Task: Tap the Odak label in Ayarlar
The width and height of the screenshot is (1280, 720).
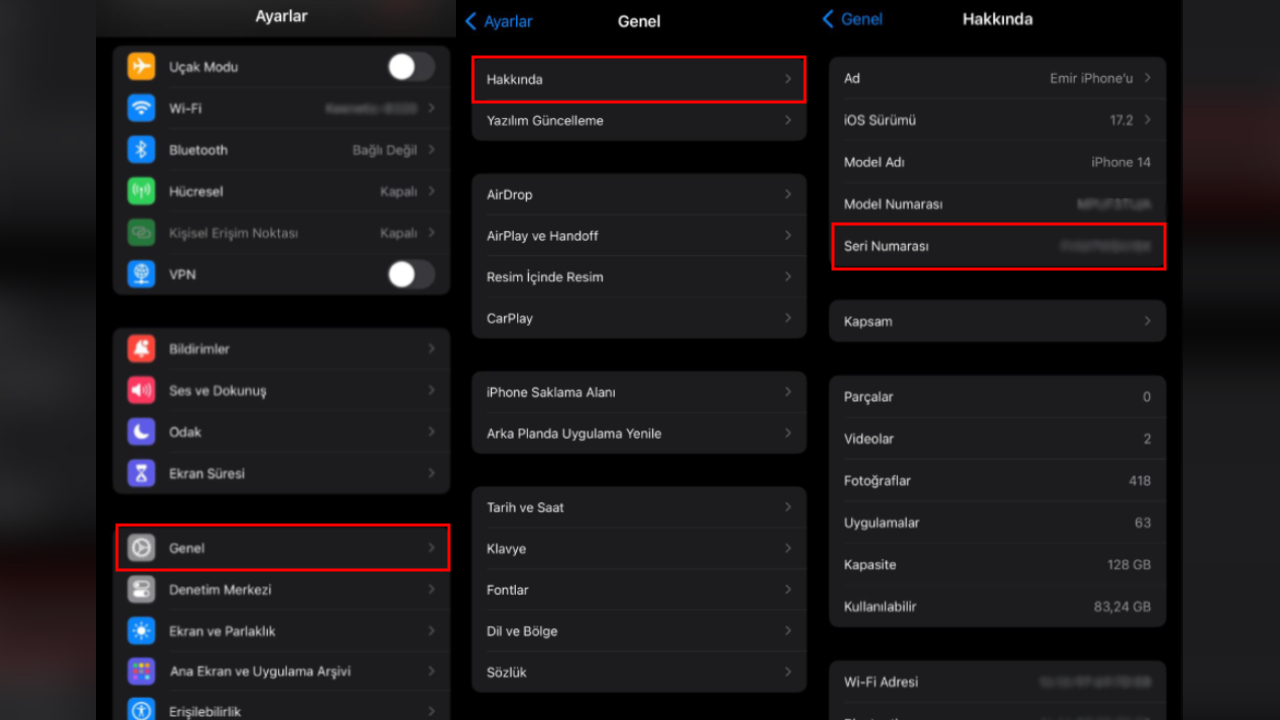Action: coord(185,432)
